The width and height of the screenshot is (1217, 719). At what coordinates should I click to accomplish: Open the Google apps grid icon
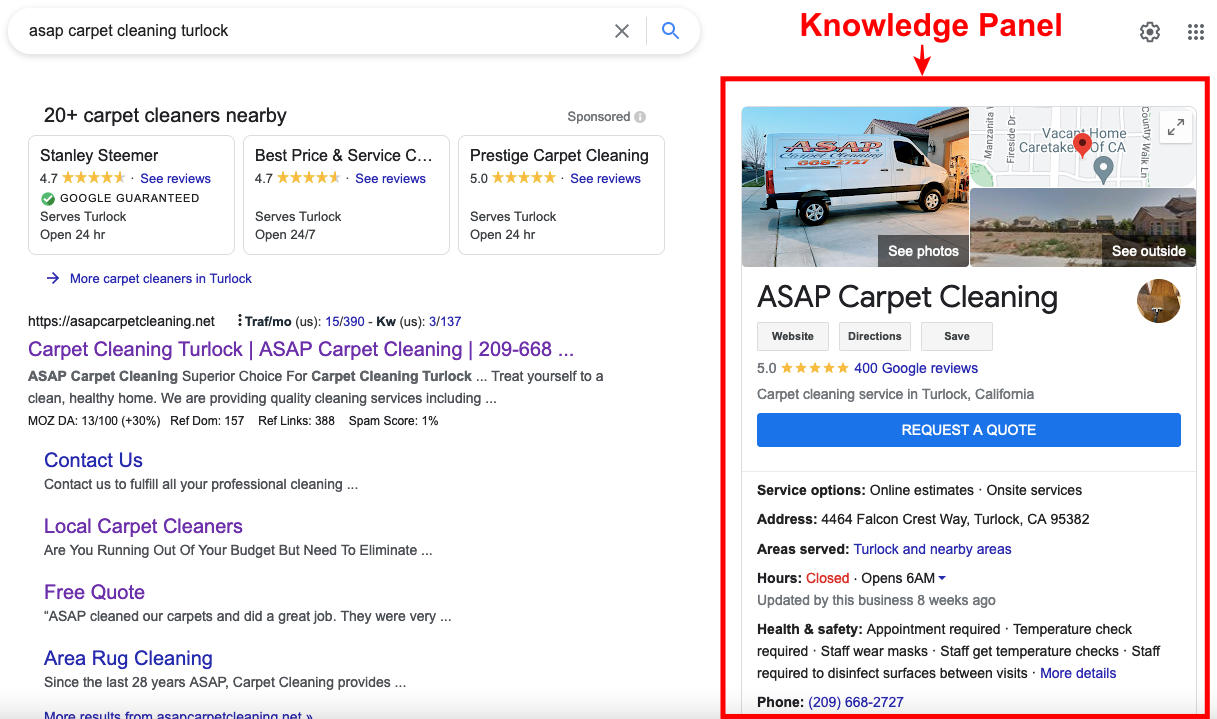click(x=1196, y=32)
